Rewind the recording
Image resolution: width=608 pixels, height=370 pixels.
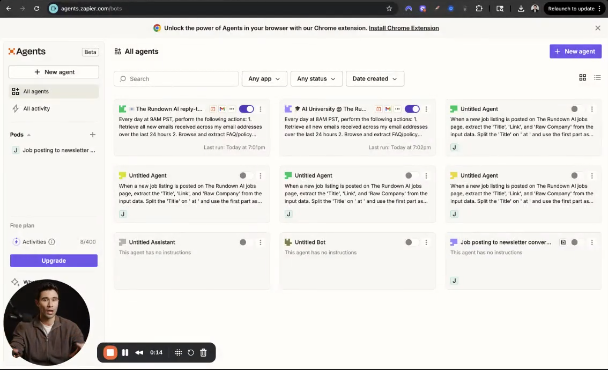pos(139,353)
